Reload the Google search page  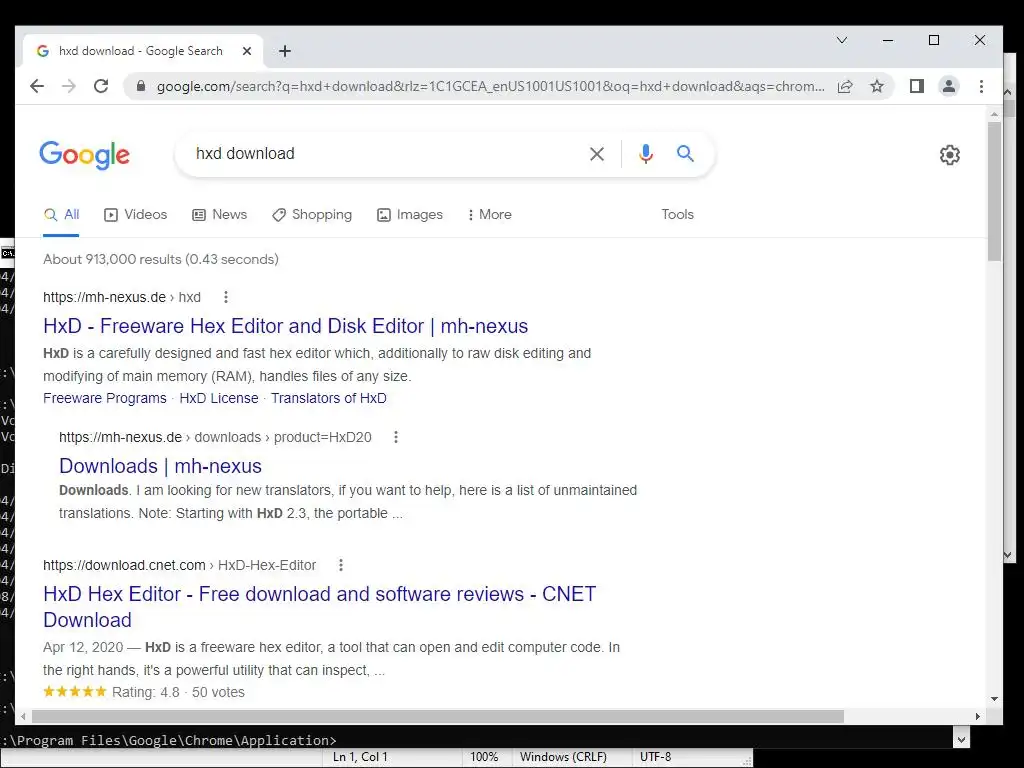(101, 86)
